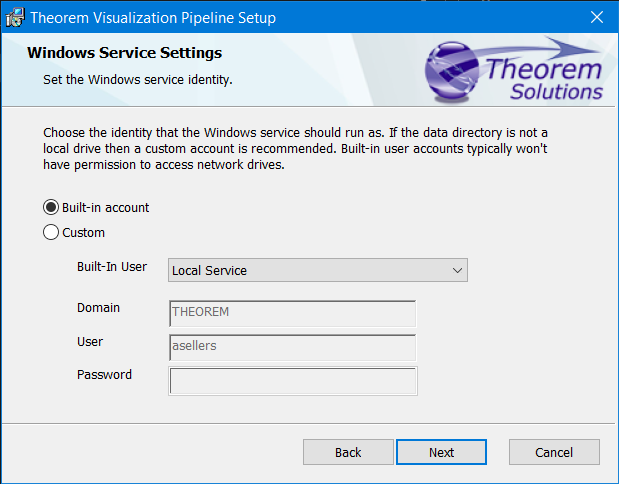Click the Theorem Visualization Pipeline Setup title
The height and width of the screenshot is (484, 619).
pos(153,18)
